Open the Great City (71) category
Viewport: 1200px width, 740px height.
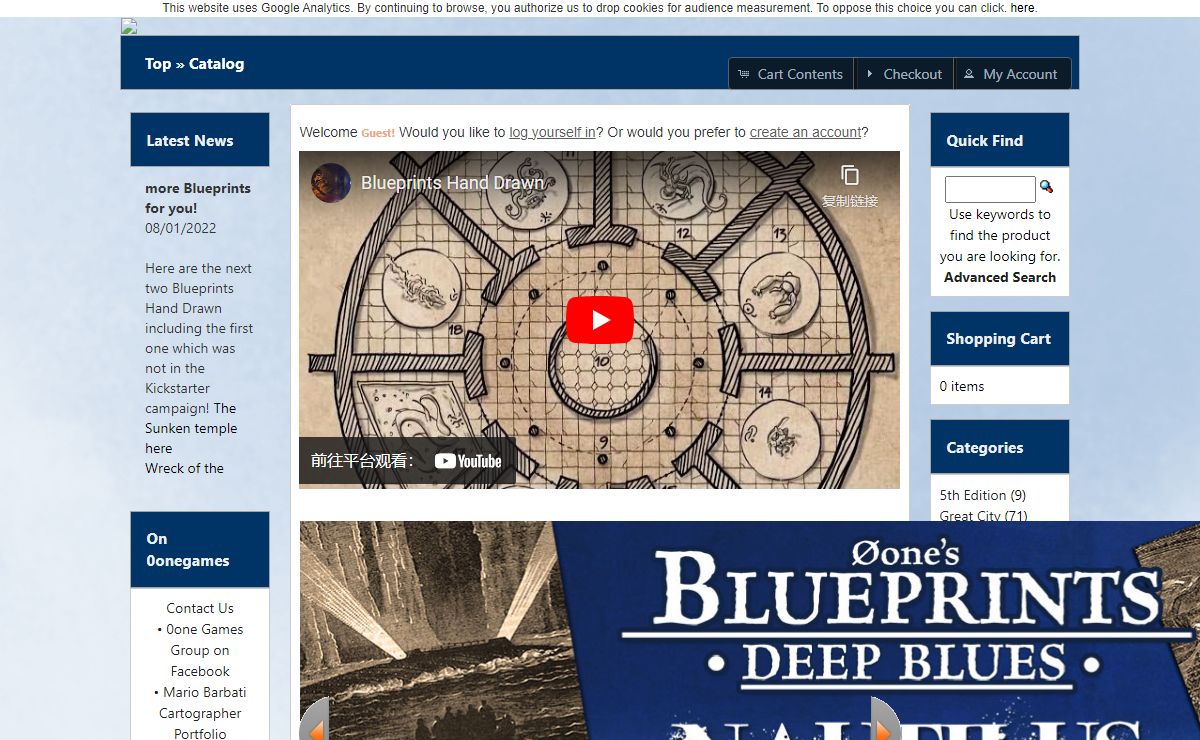coord(983,516)
